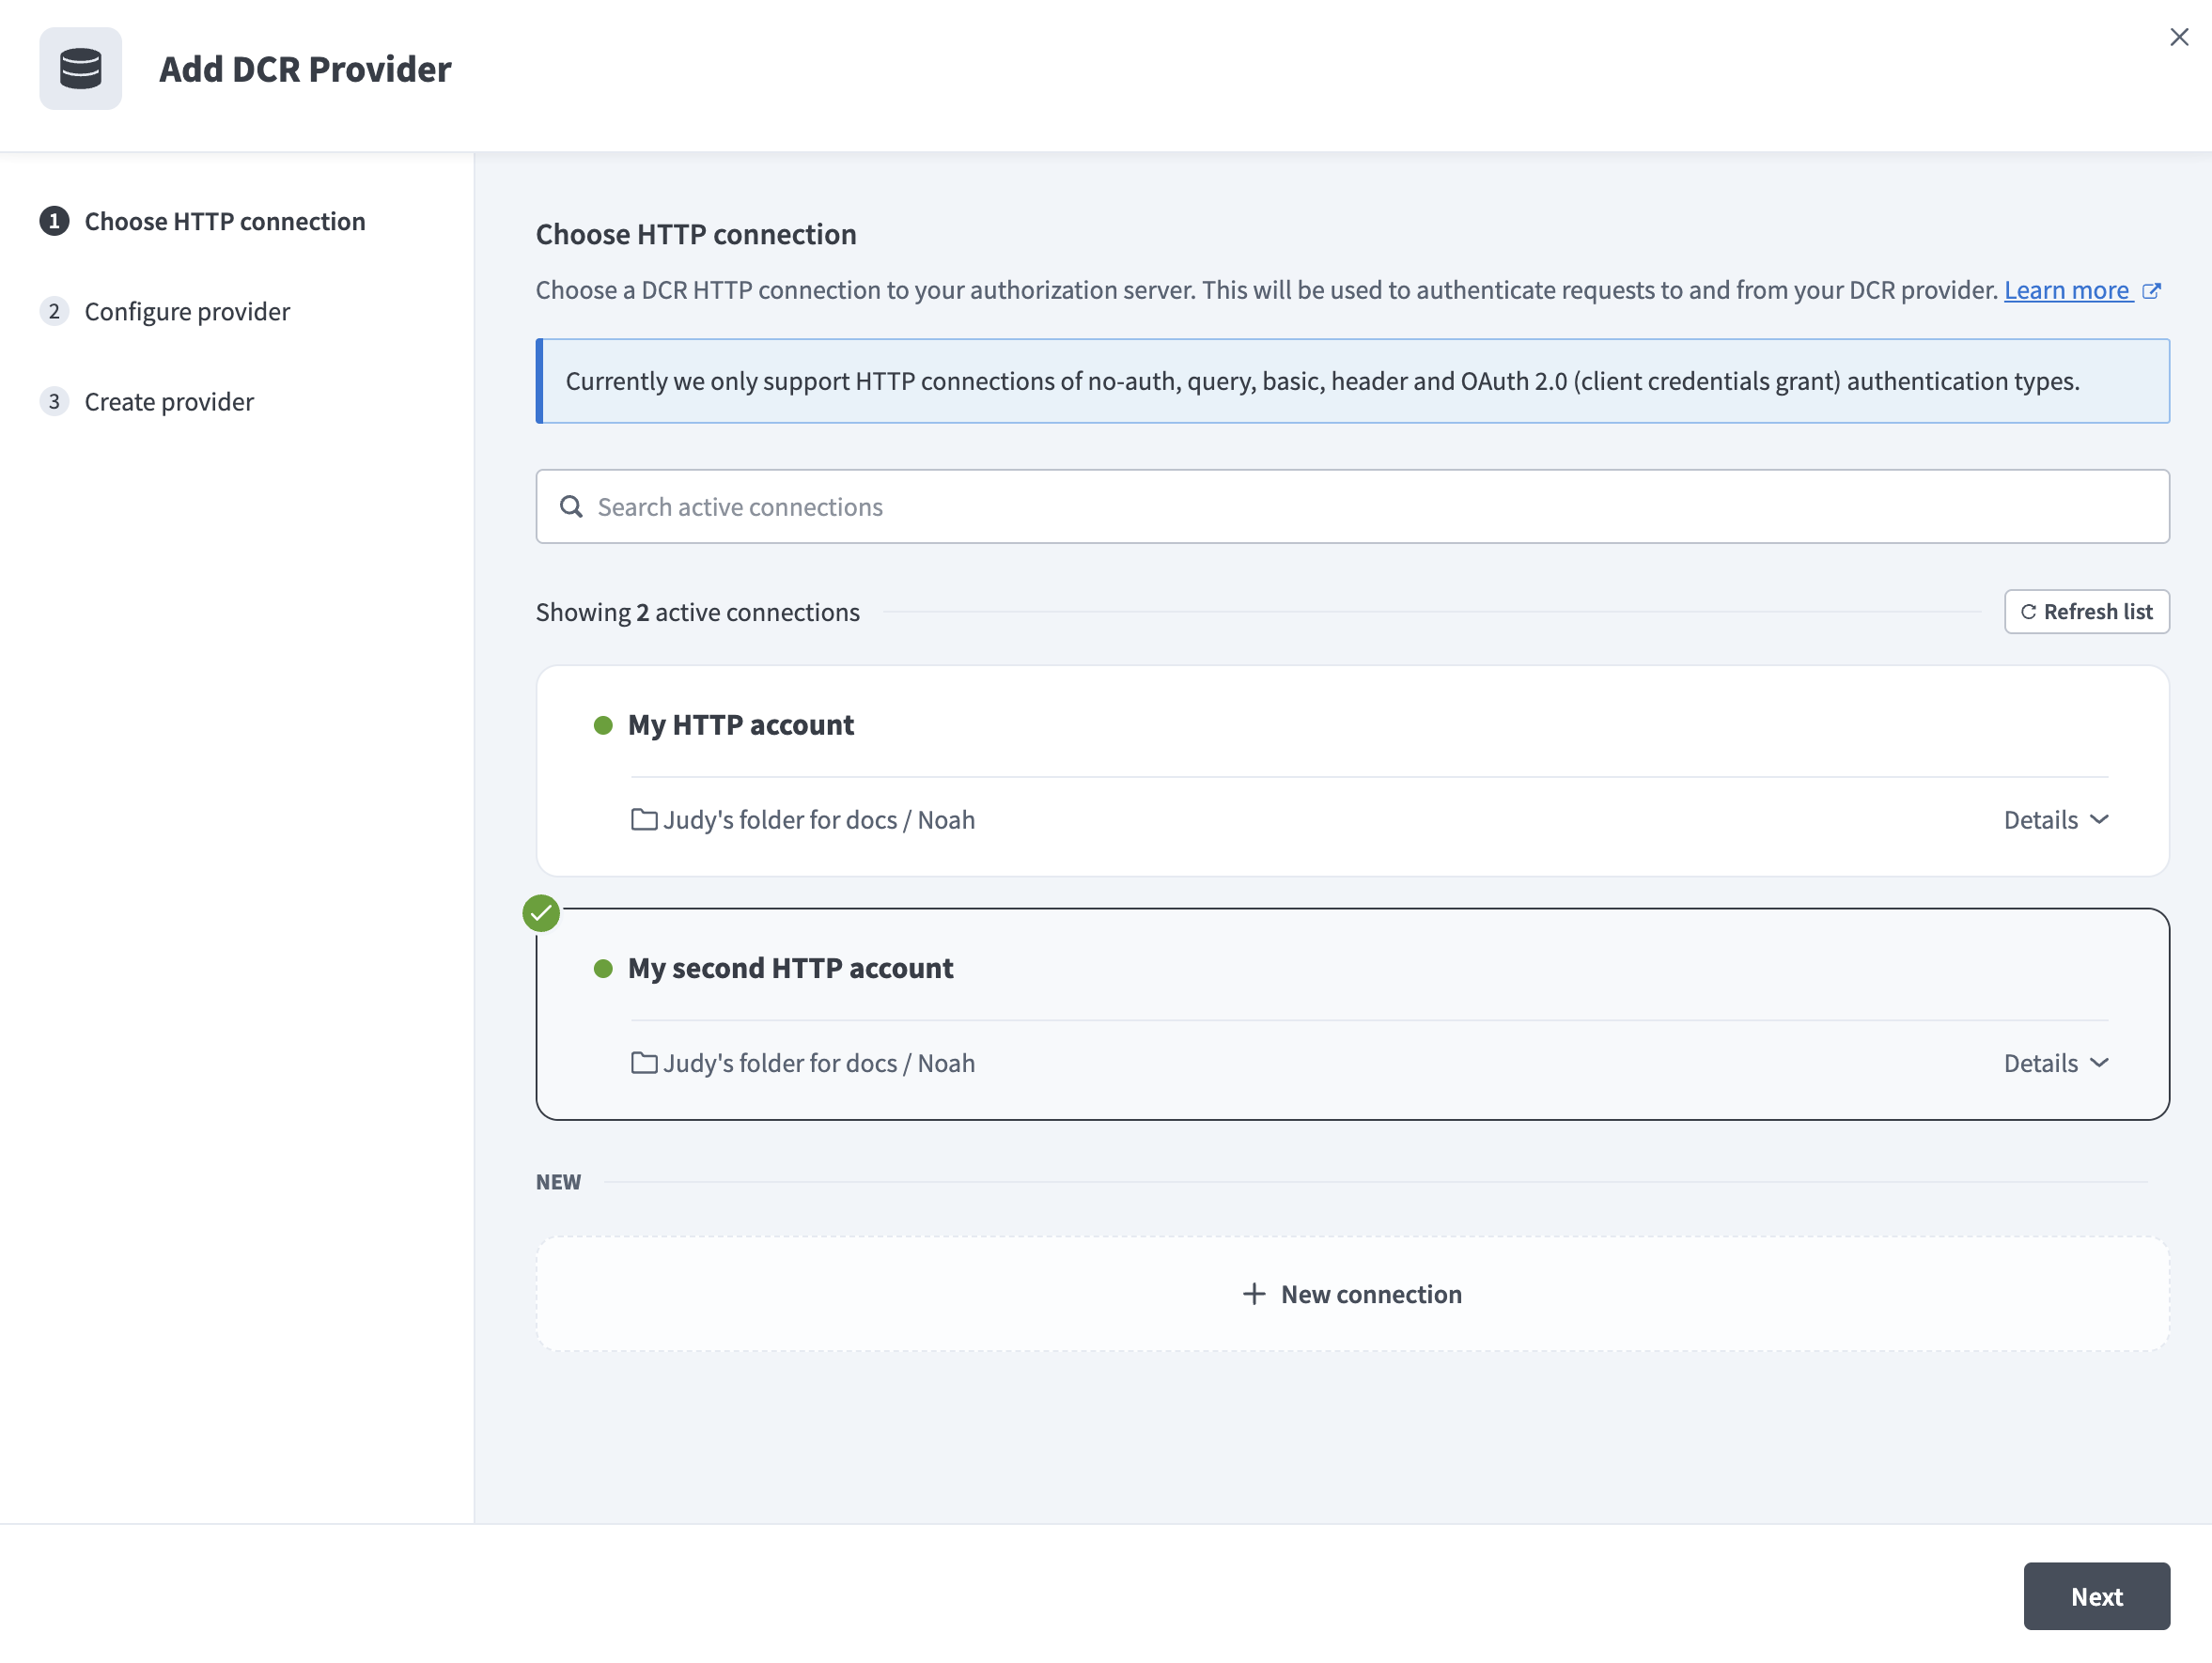The height and width of the screenshot is (1663, 2212).
Task: Click the external link icon after Learn more
Action: (2151, 291)
